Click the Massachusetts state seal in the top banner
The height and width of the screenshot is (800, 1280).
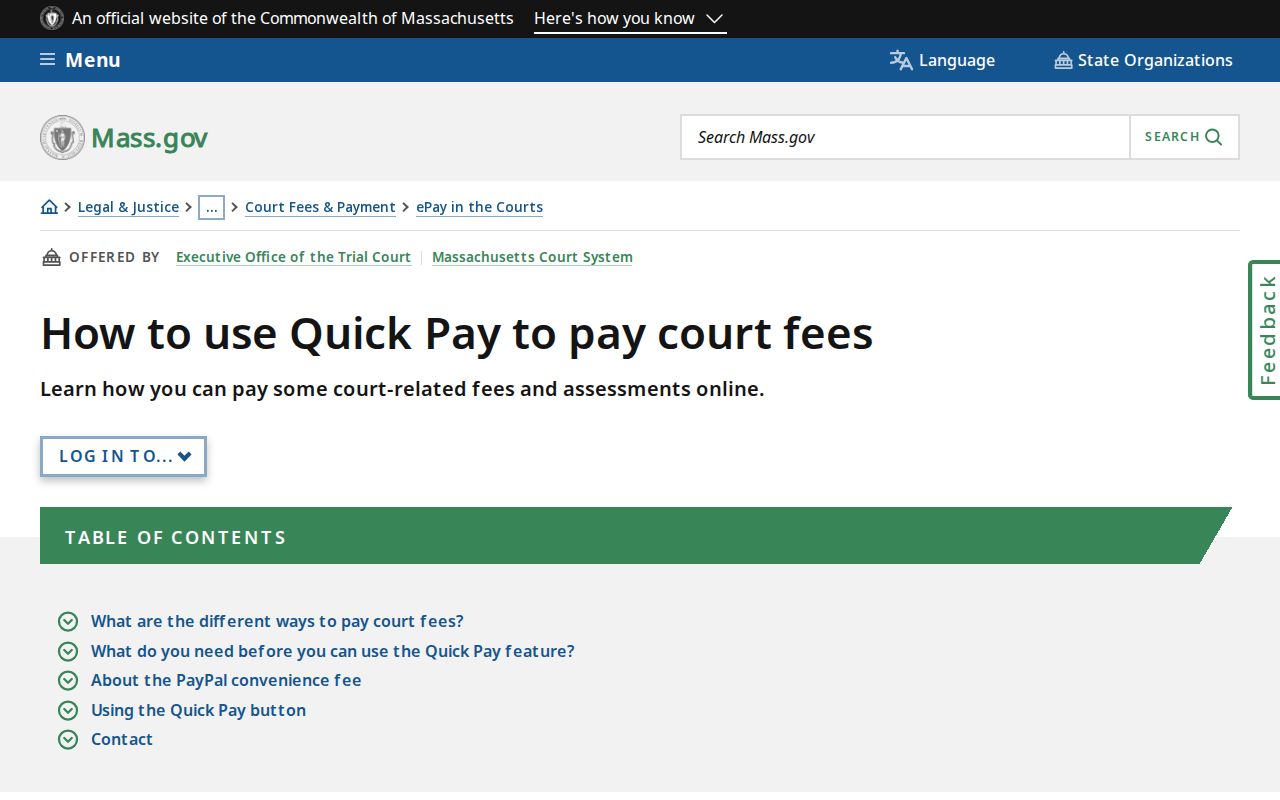point(52,18)
